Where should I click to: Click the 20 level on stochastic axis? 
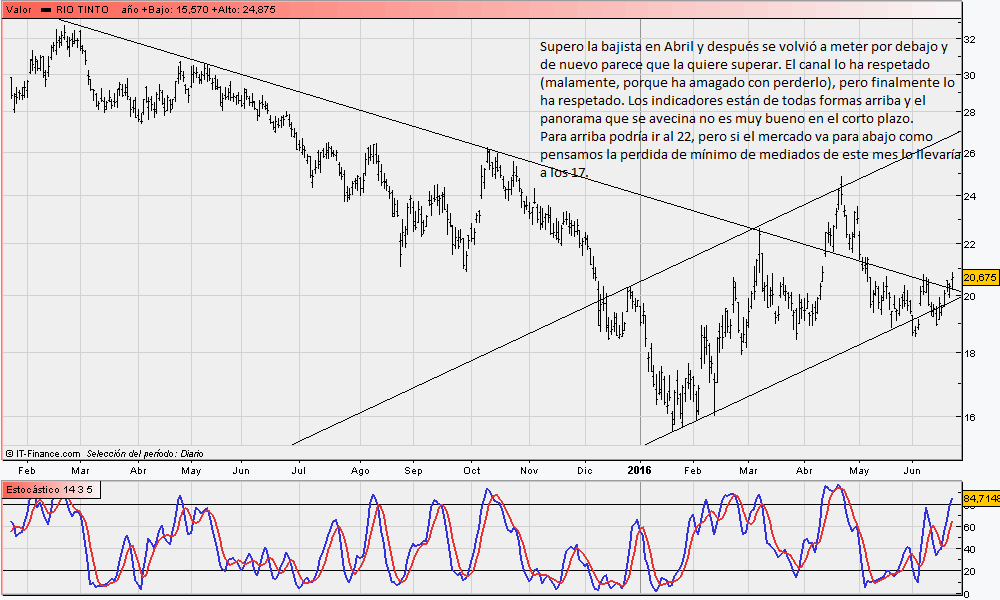pyautogui.click(x=969, y=571)
